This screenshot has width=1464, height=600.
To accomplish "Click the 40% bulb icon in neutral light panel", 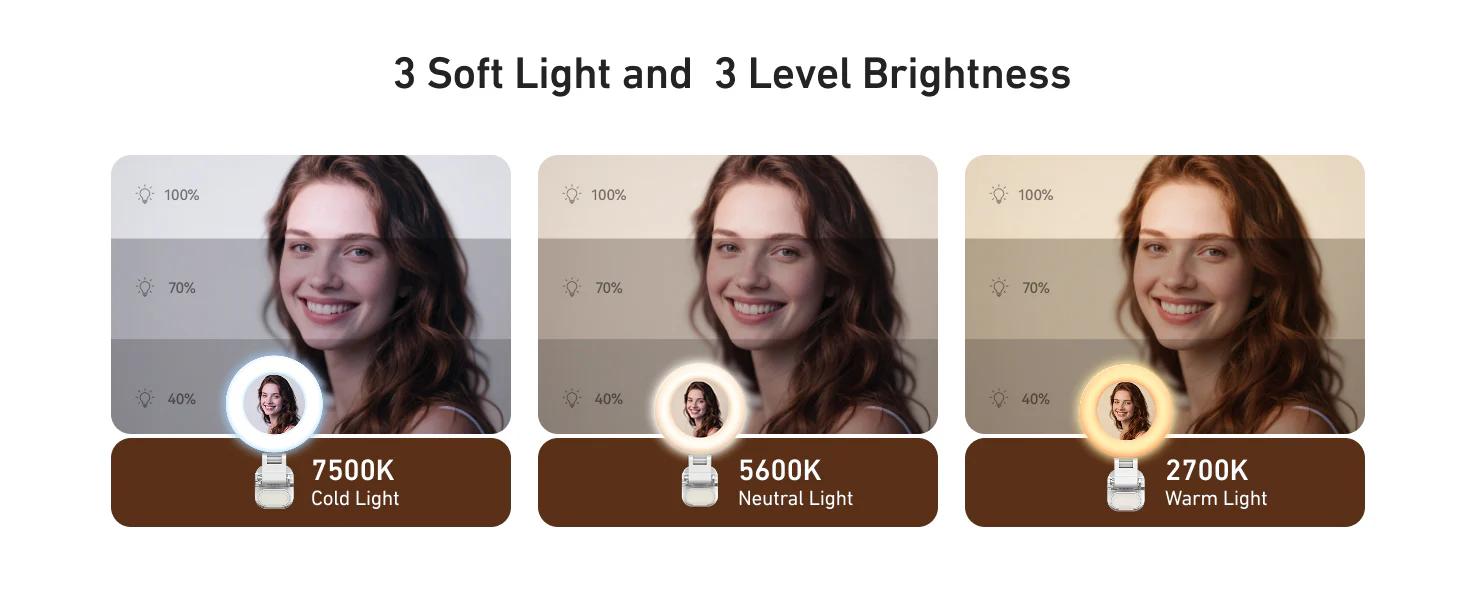I will click(572, 399).
